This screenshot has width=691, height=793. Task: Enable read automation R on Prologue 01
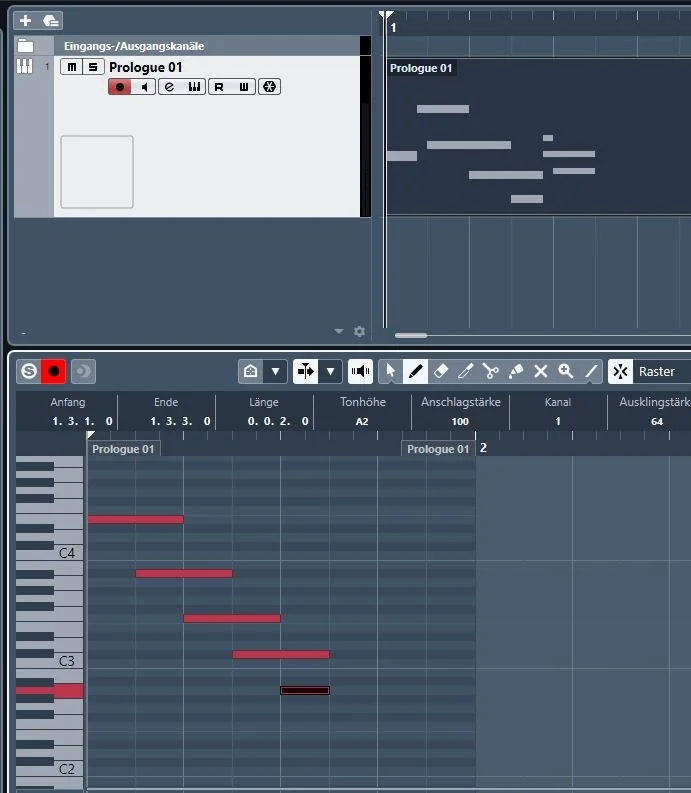[220, 87]
